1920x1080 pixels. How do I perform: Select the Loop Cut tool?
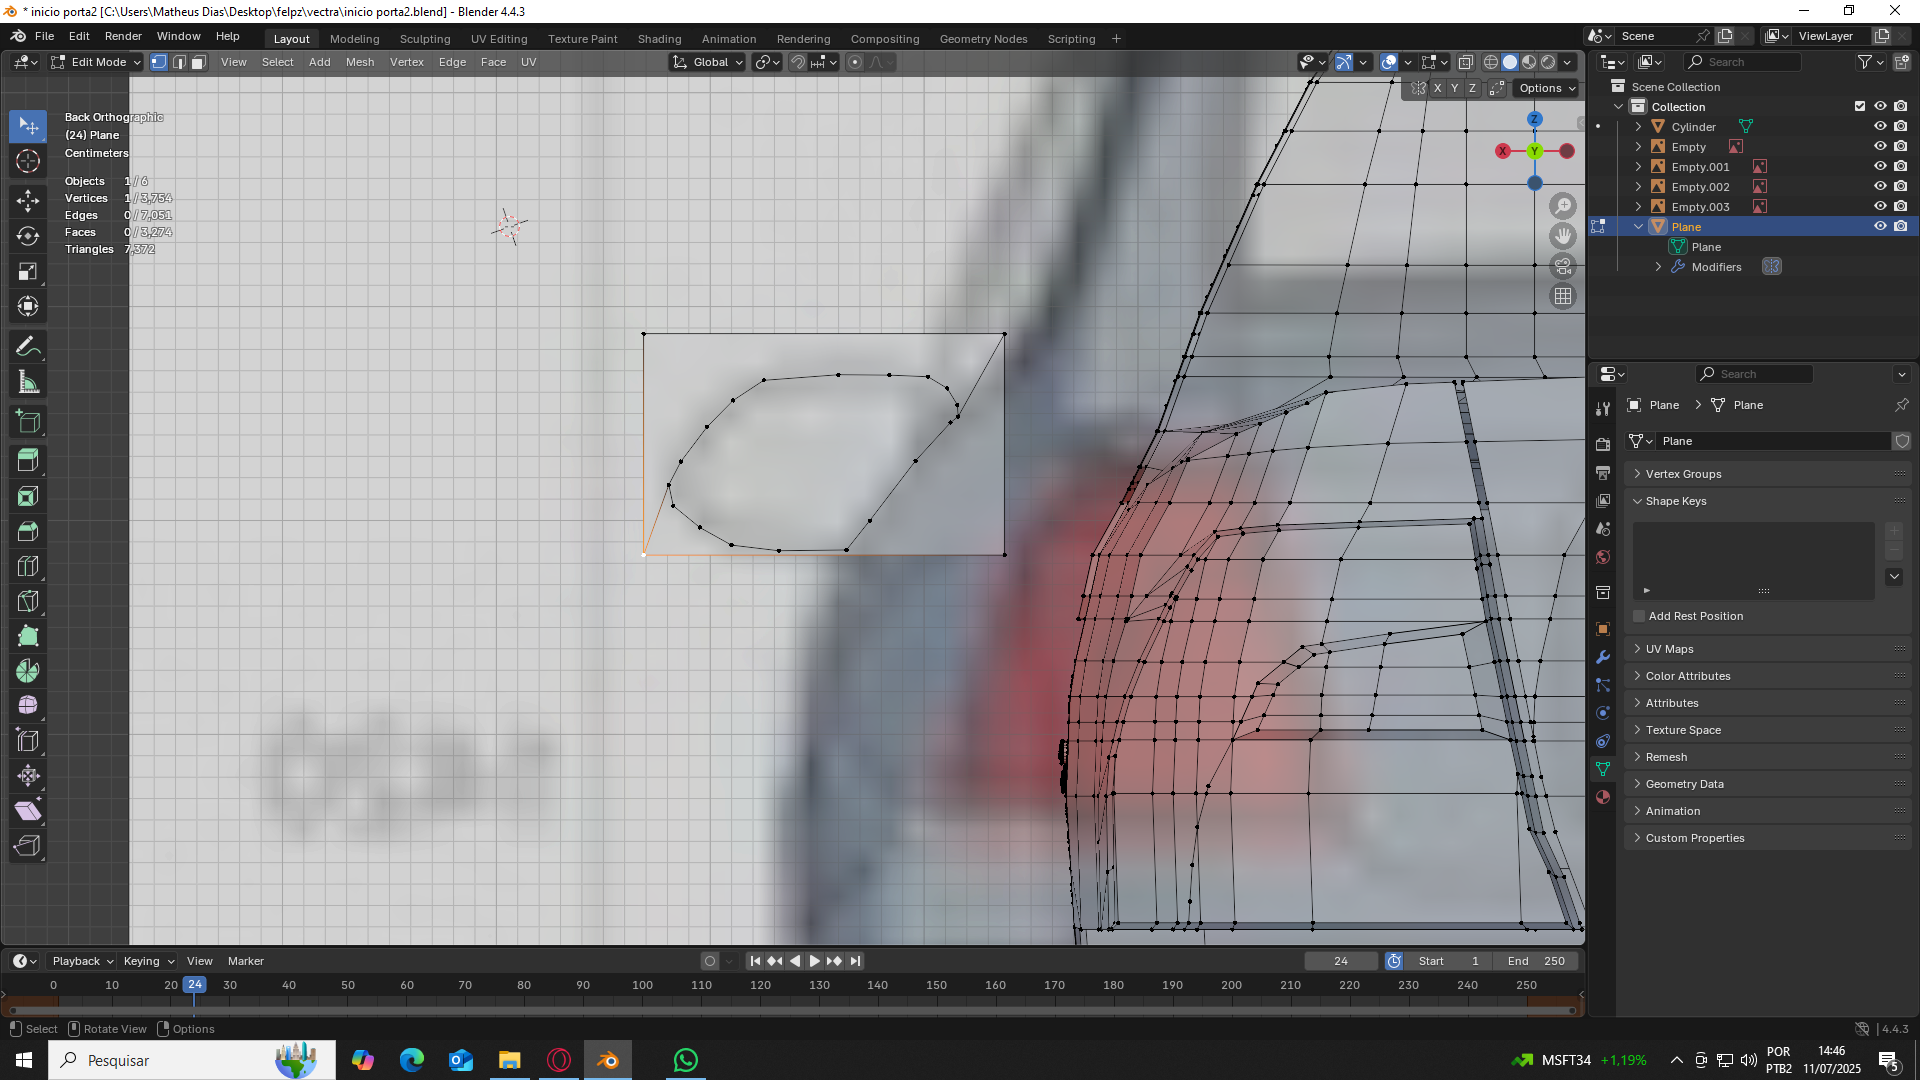28,566
